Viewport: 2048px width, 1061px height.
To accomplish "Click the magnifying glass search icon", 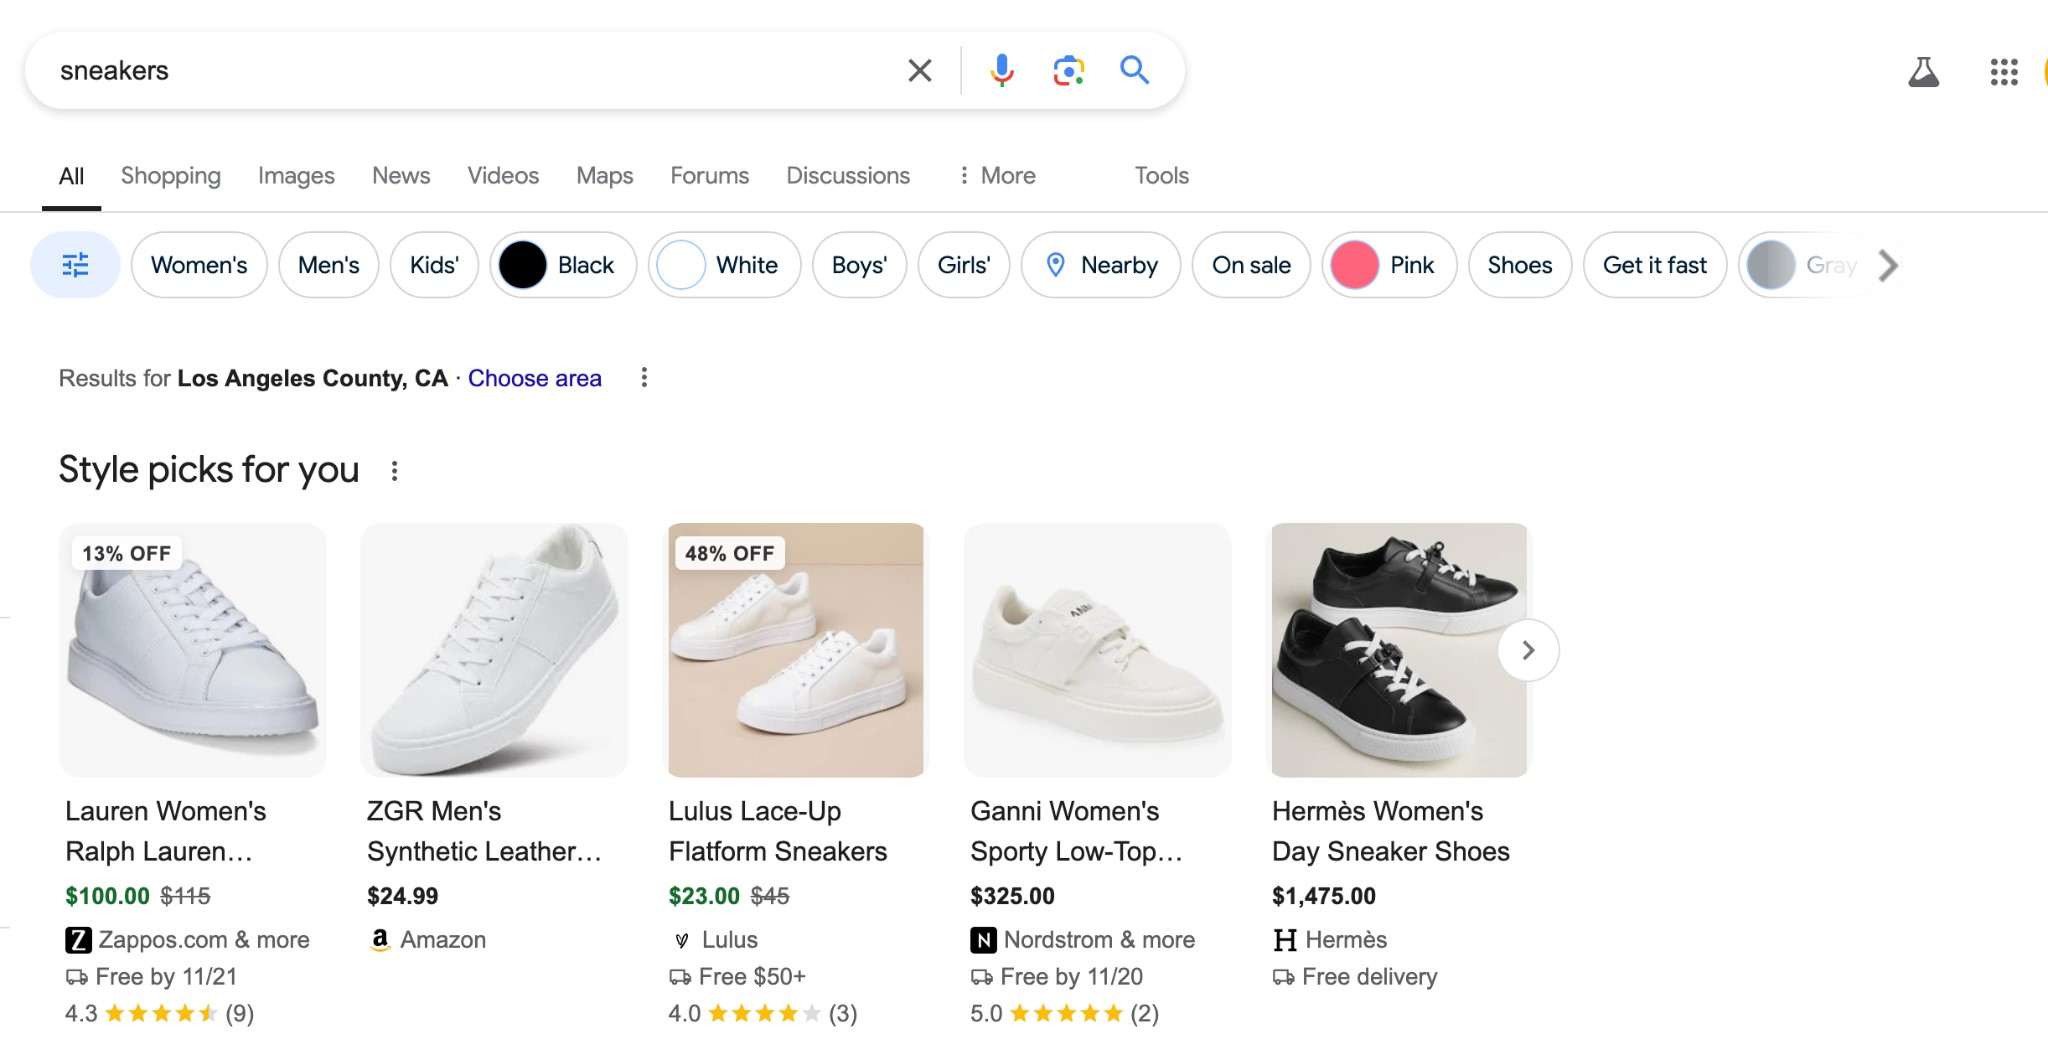I will [1134, 70].
